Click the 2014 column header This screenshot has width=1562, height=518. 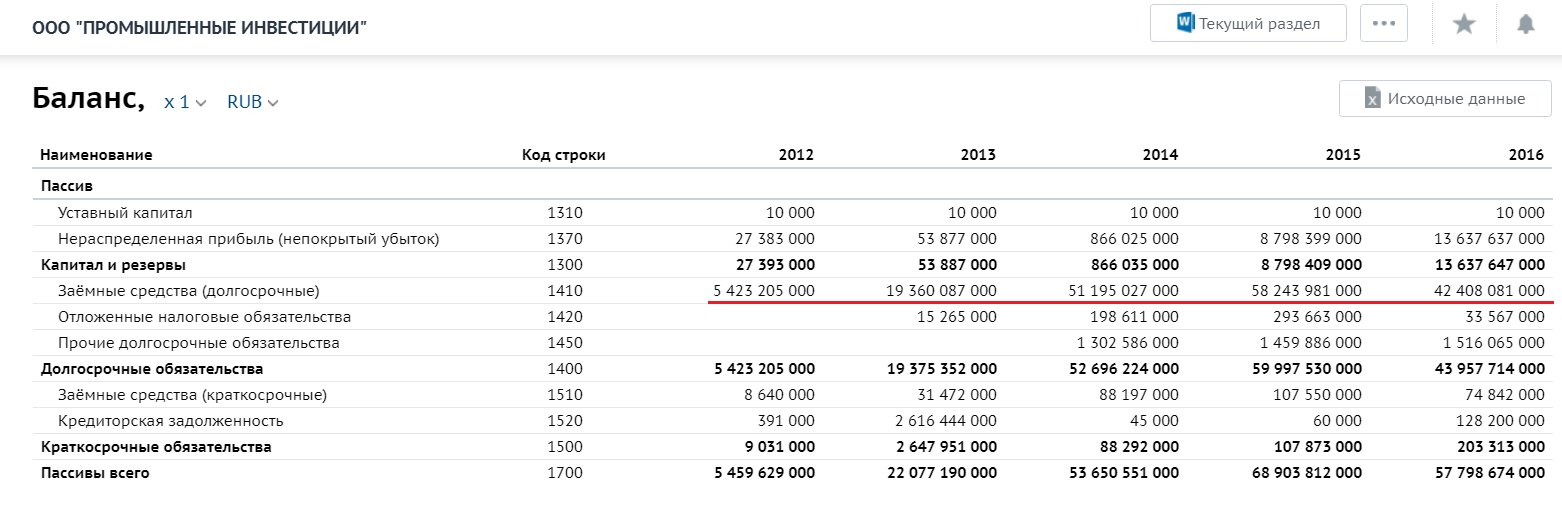[1160, 155]
